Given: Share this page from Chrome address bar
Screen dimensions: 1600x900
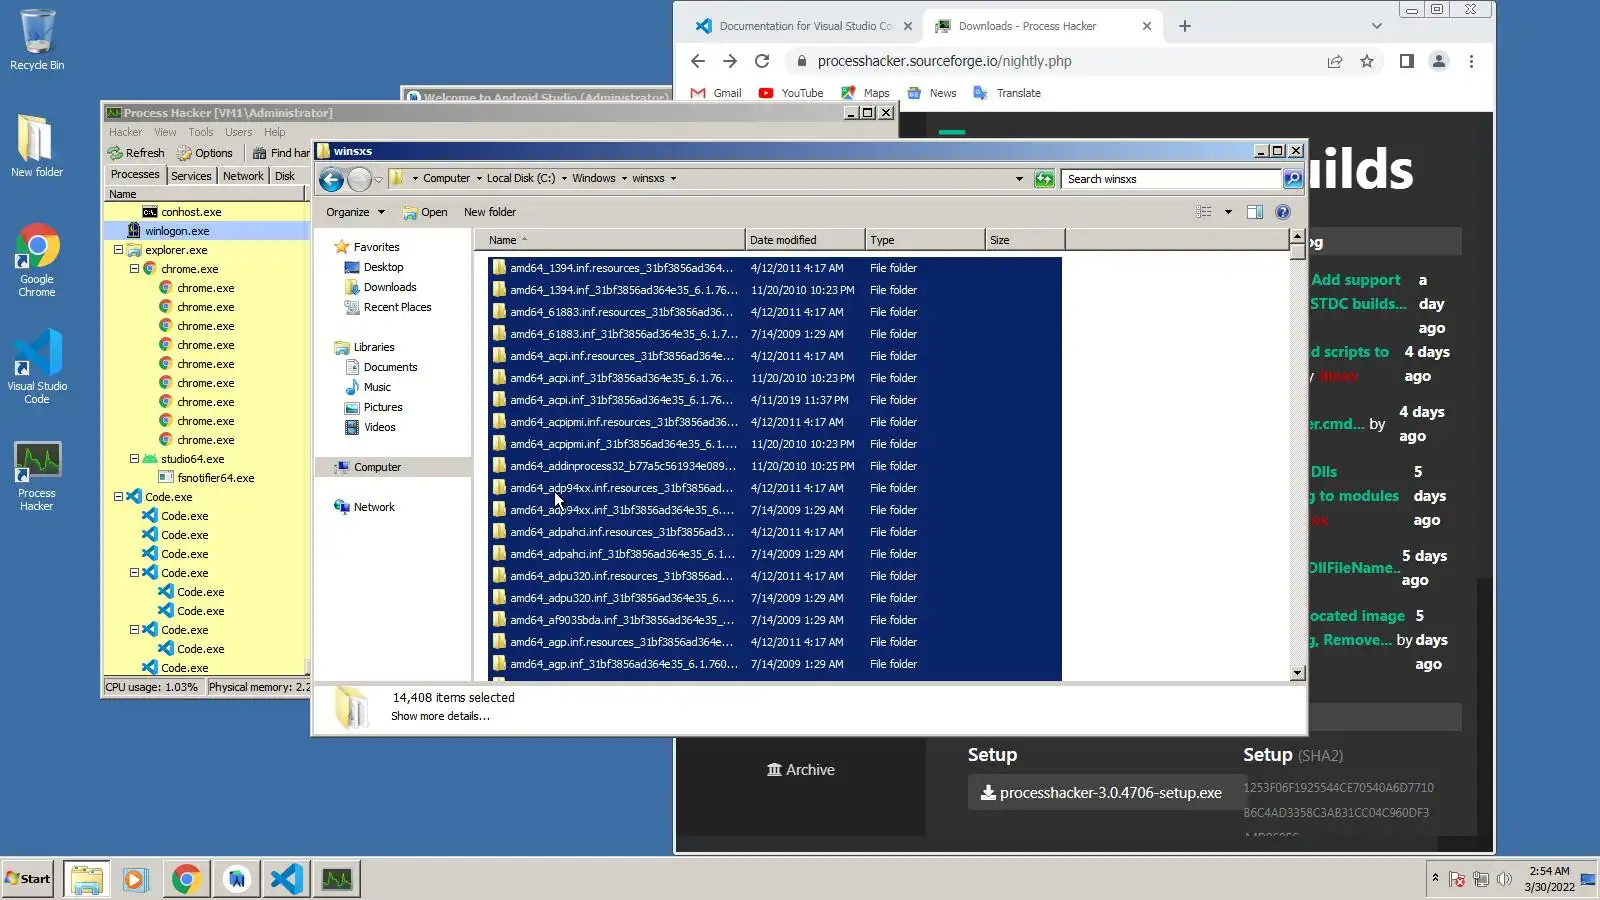Looking at the screenshot, I should click(1335, 61).
